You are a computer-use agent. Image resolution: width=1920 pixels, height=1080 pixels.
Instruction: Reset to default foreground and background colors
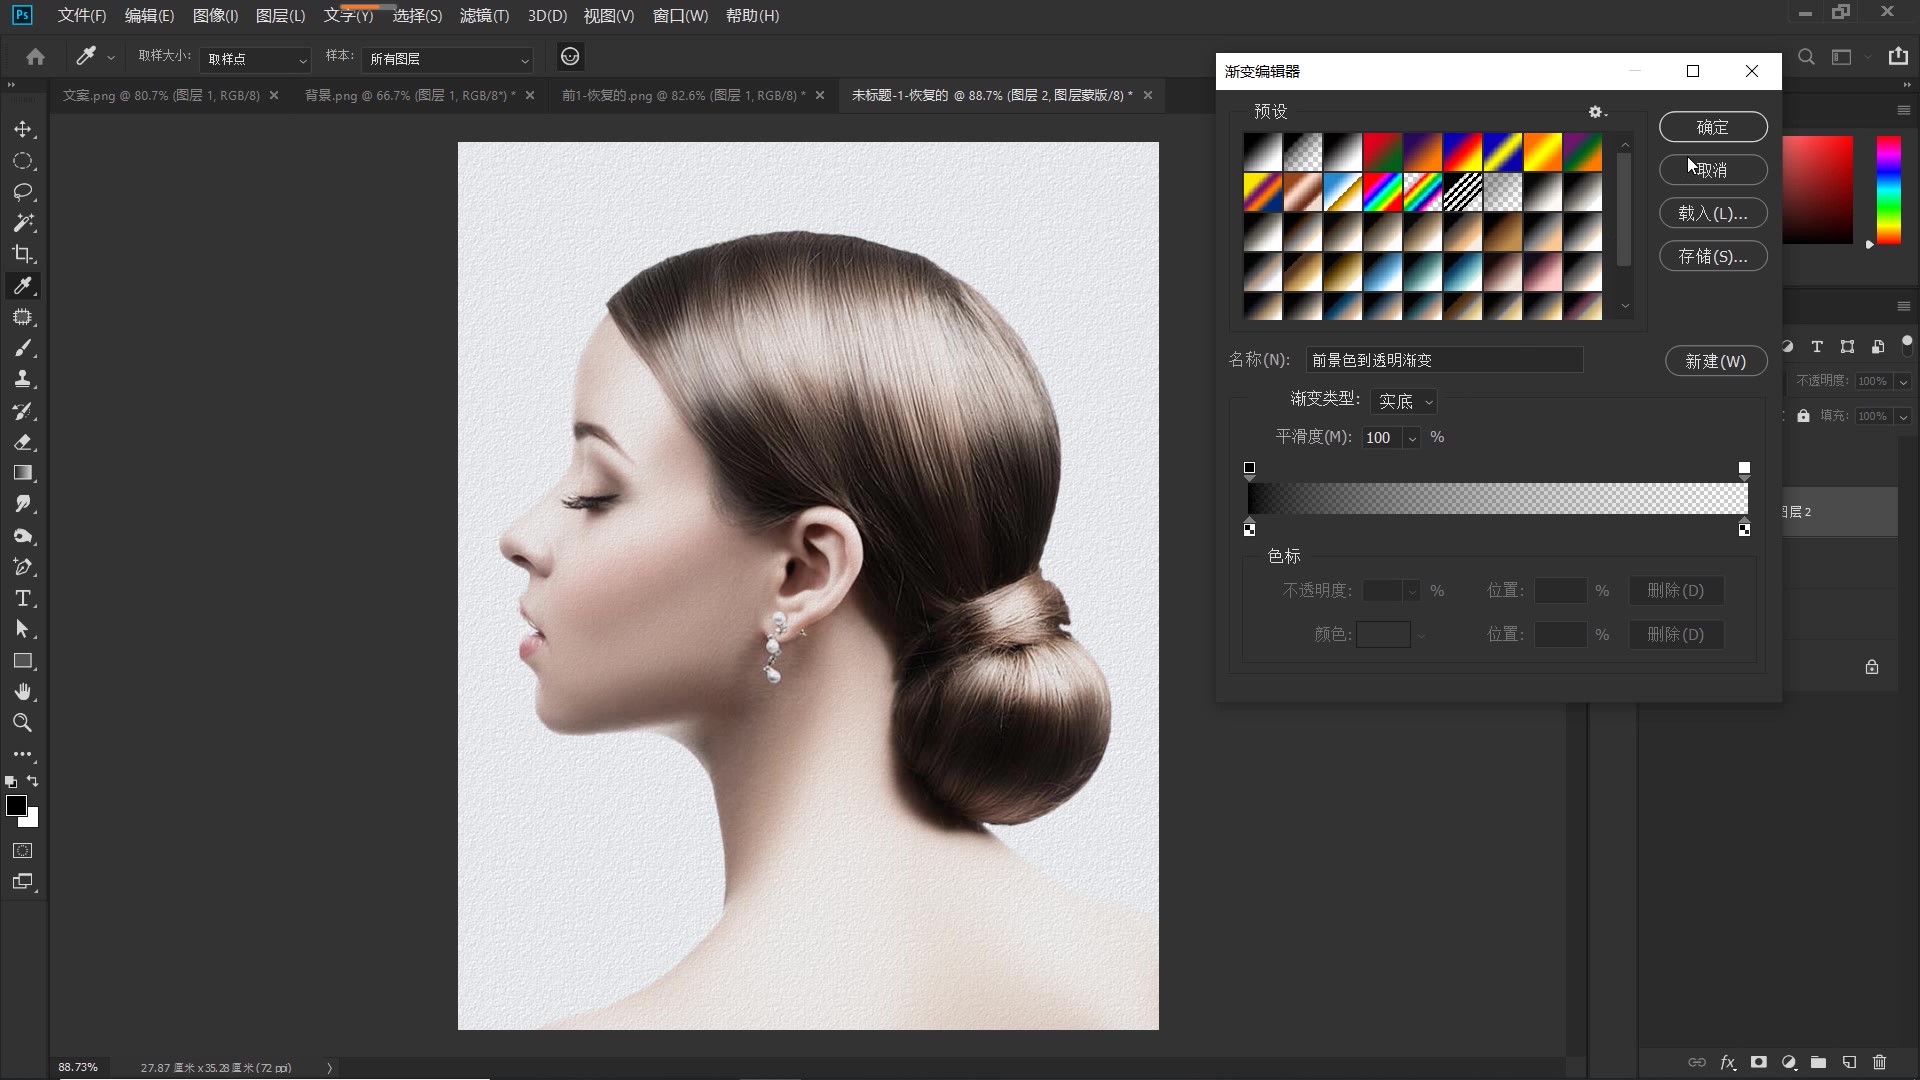[x=11, y=782]
